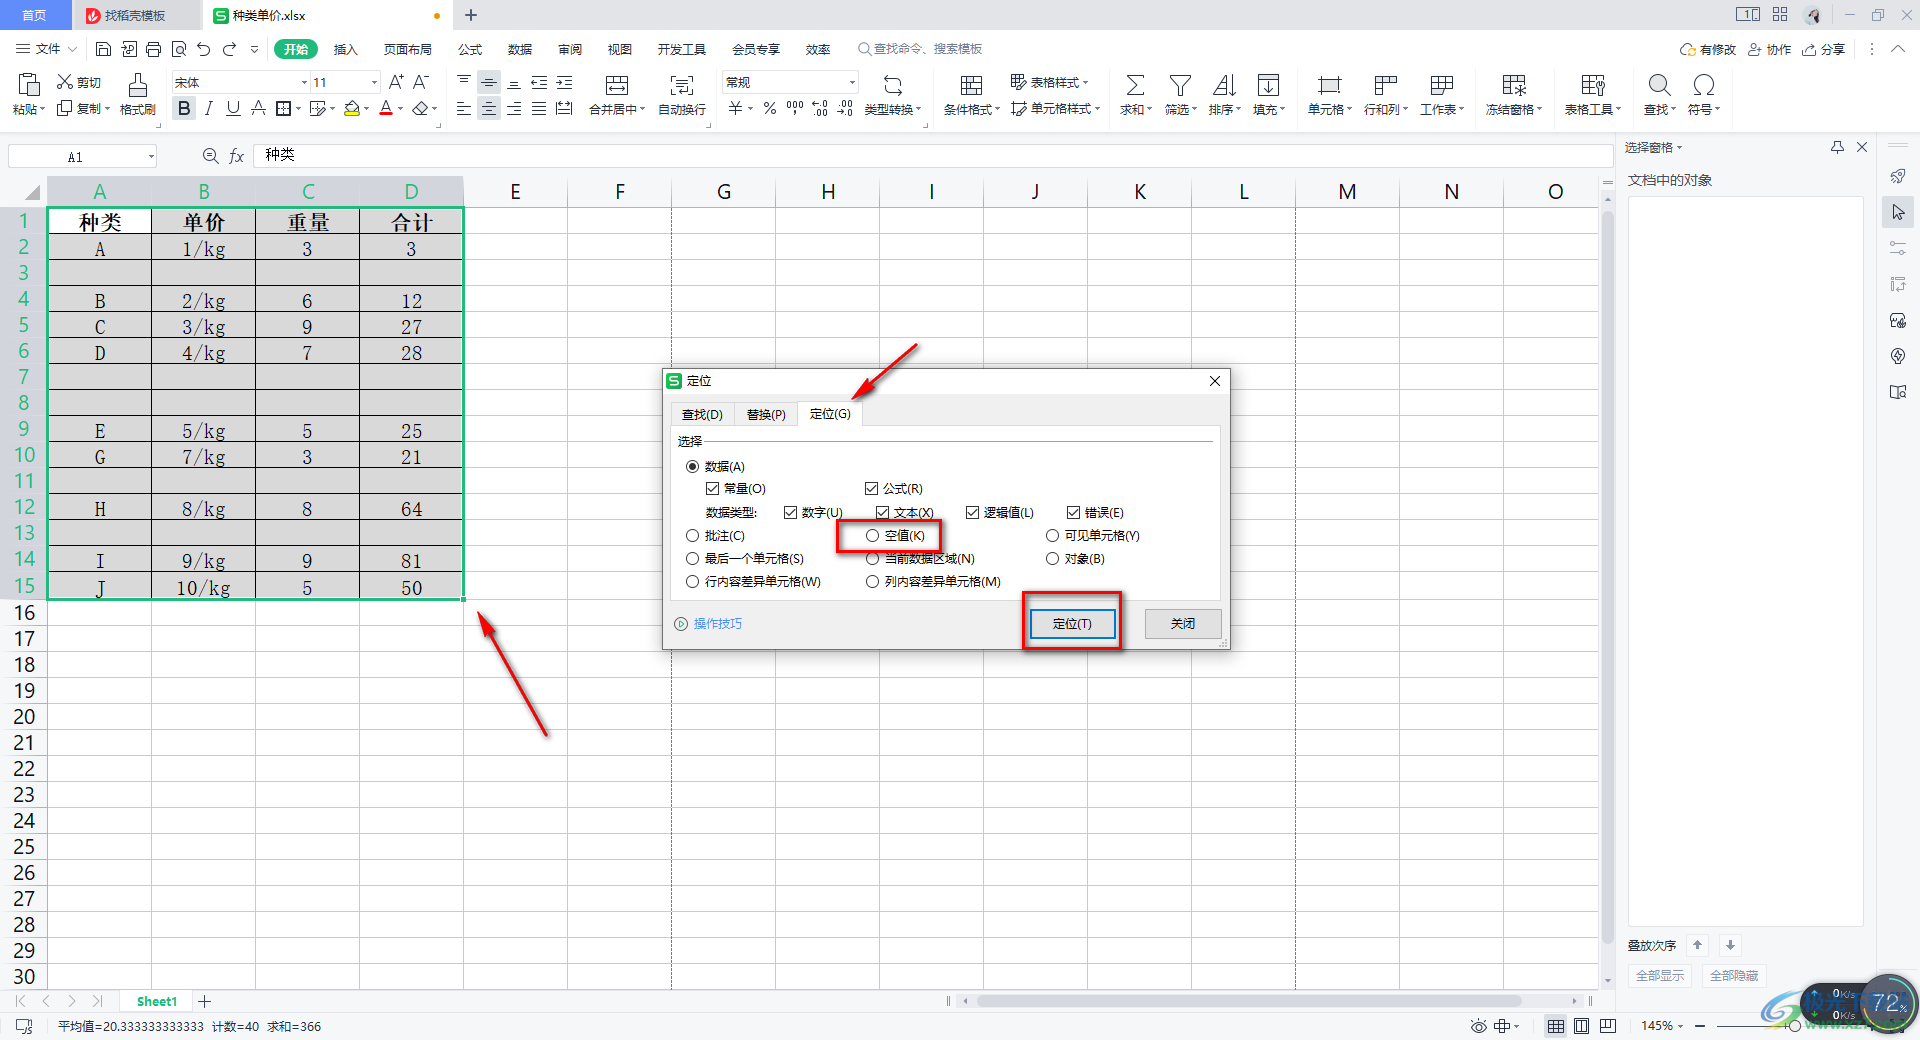Click the fx insert function icon
Image resolution: width=1920 pixels, height=1040 pixels.
pyautogui.click(x=237, y=156)
